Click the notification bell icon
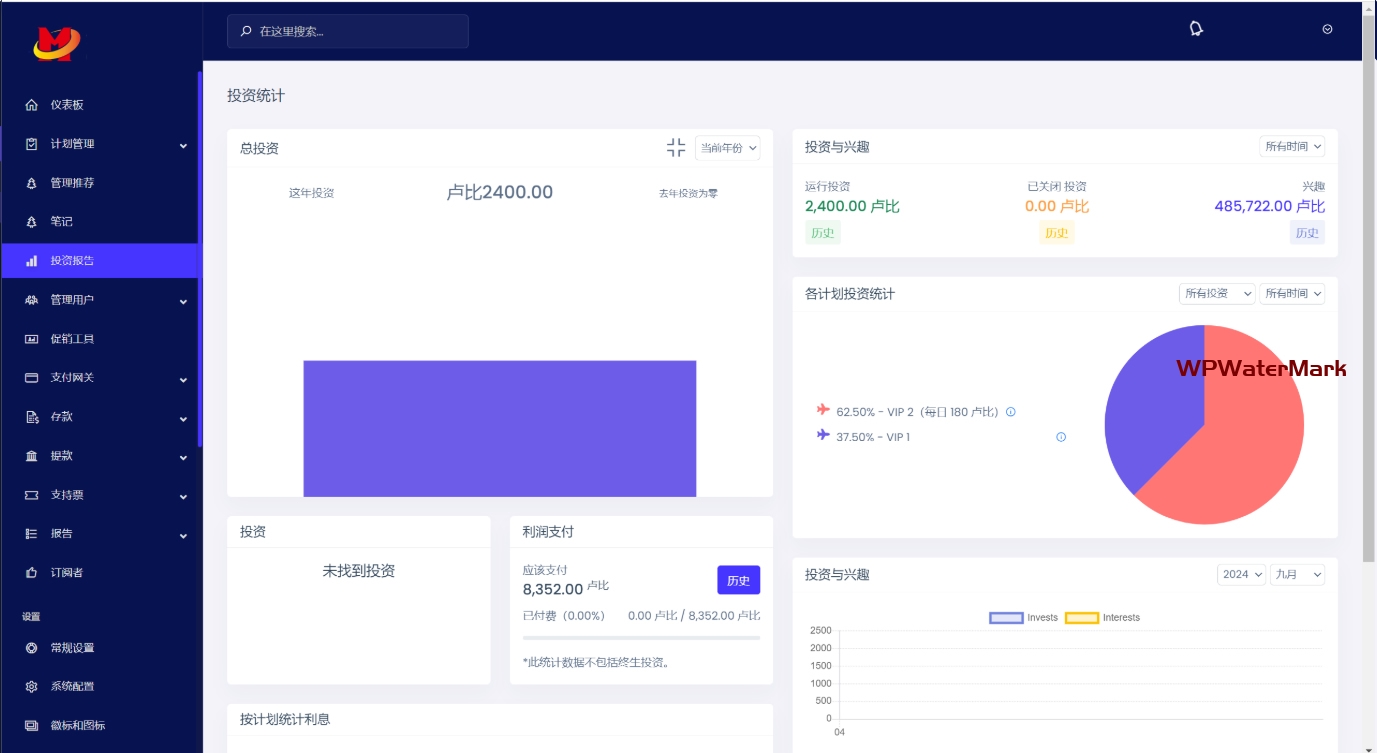This screenshot has height=753, width=1377. pos(1195,29)
